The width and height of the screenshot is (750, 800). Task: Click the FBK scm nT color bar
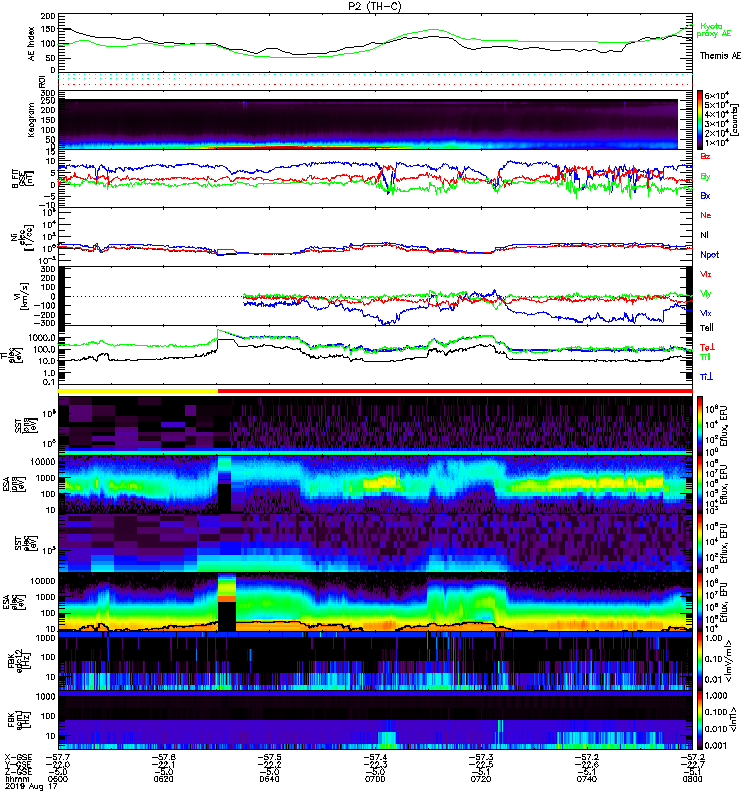pos(700,720)
